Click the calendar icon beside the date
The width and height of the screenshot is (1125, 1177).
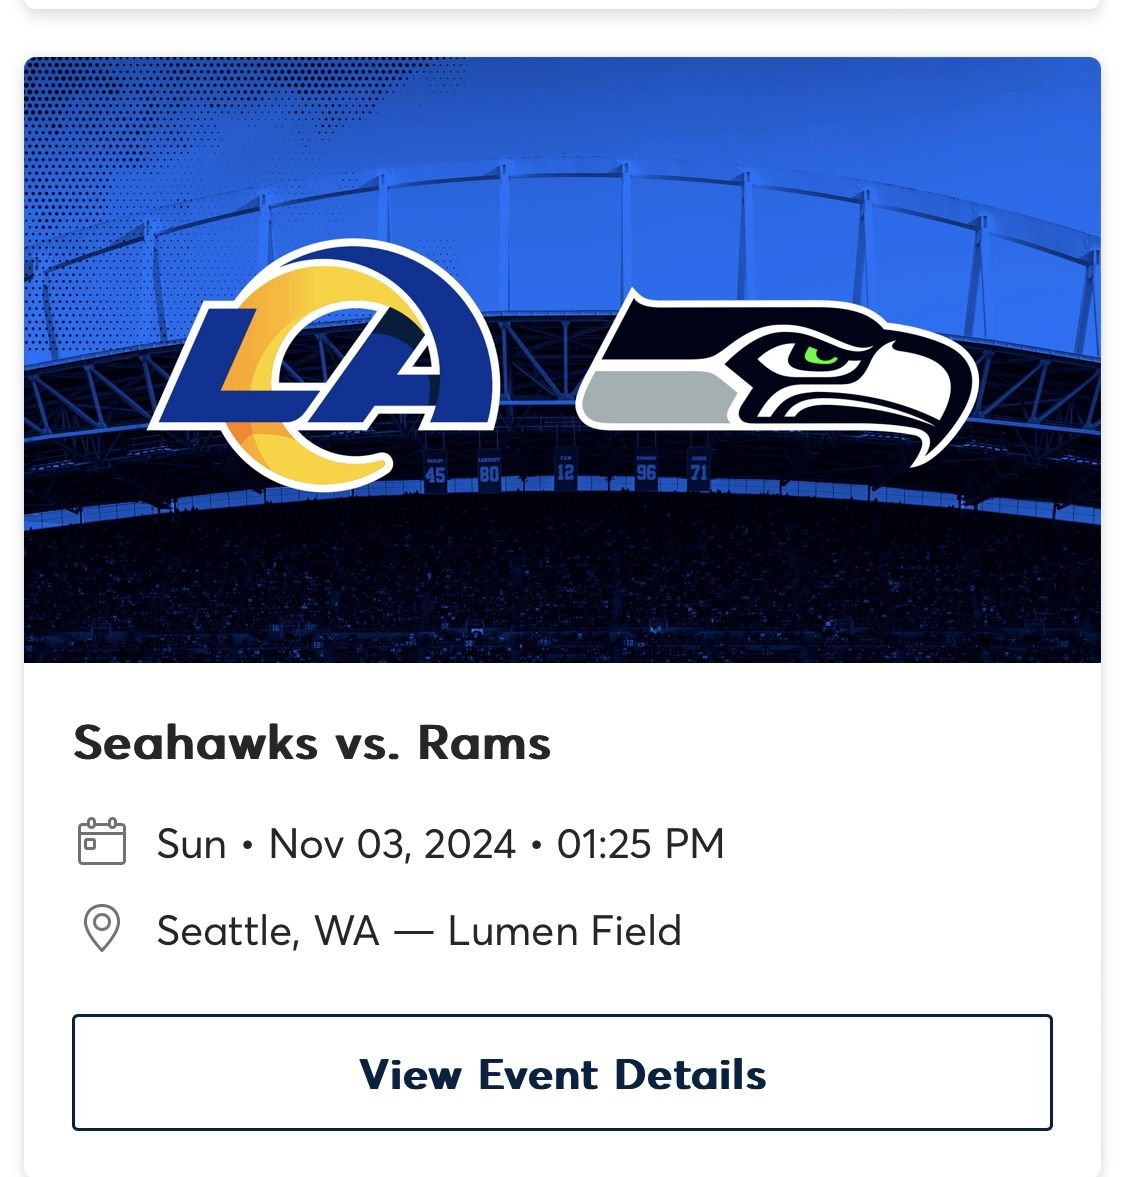tap(103, 843)
